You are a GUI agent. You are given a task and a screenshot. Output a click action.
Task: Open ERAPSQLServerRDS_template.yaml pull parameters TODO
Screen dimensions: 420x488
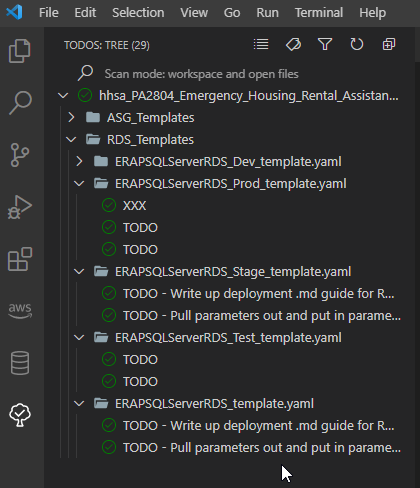pos(262,448)
